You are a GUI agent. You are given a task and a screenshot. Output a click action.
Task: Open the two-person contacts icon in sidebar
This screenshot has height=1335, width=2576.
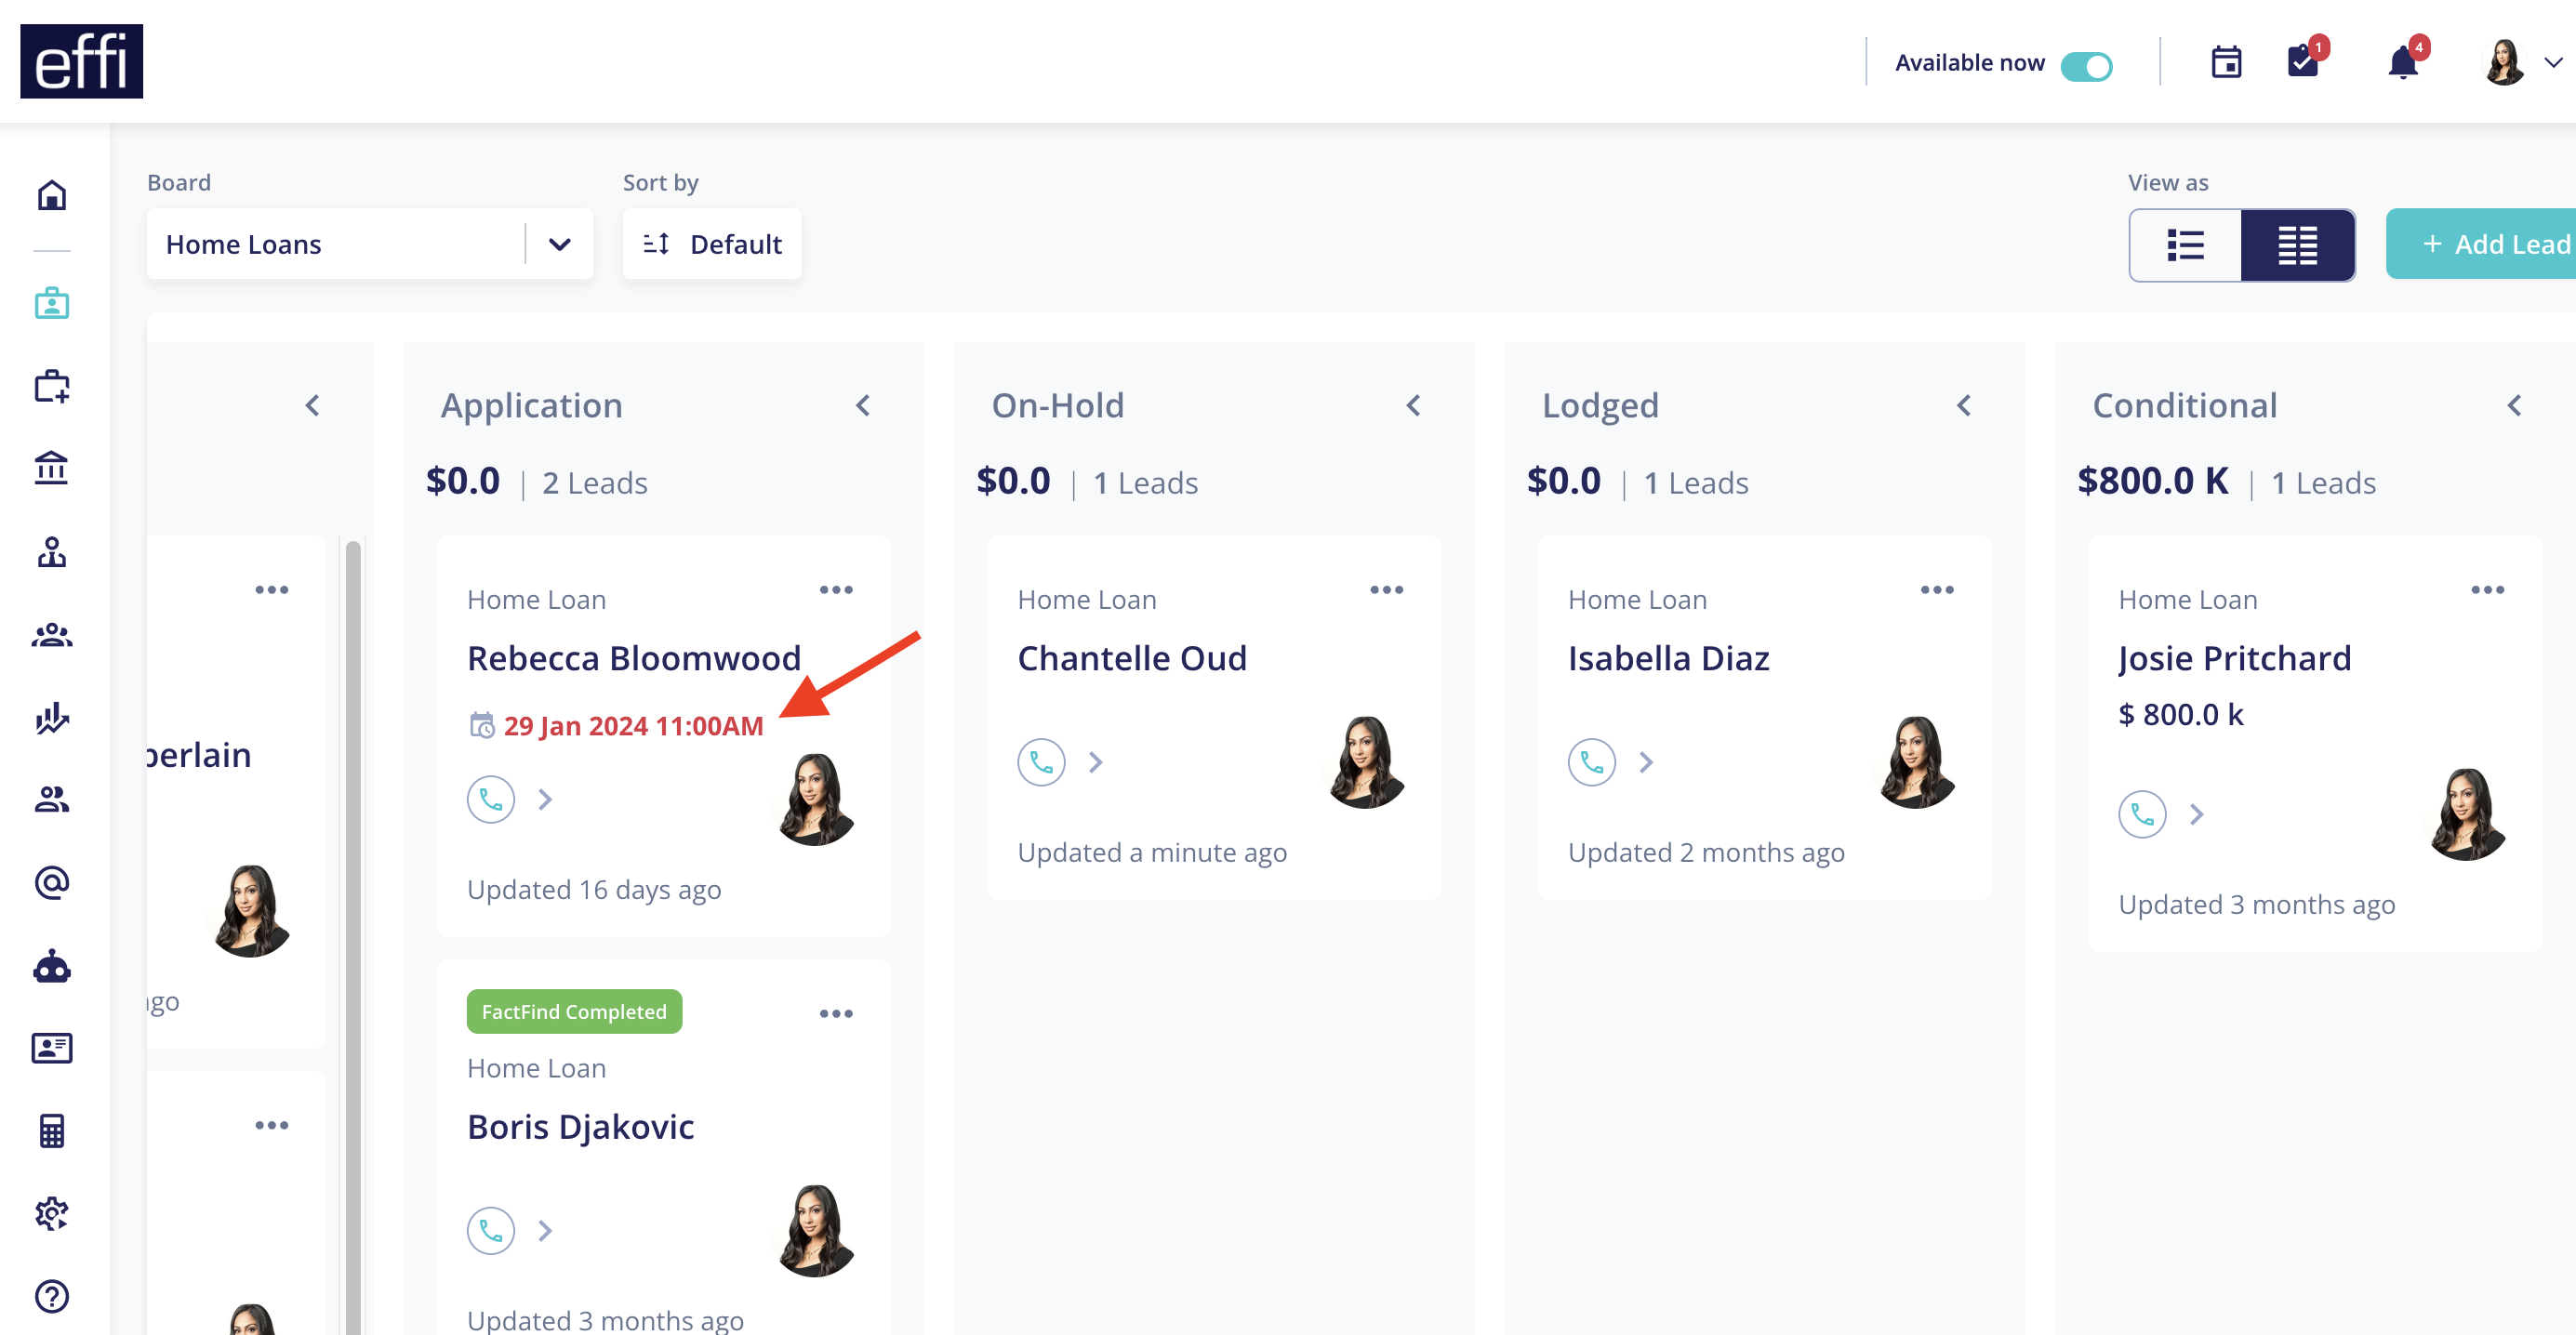click(52, 800)
